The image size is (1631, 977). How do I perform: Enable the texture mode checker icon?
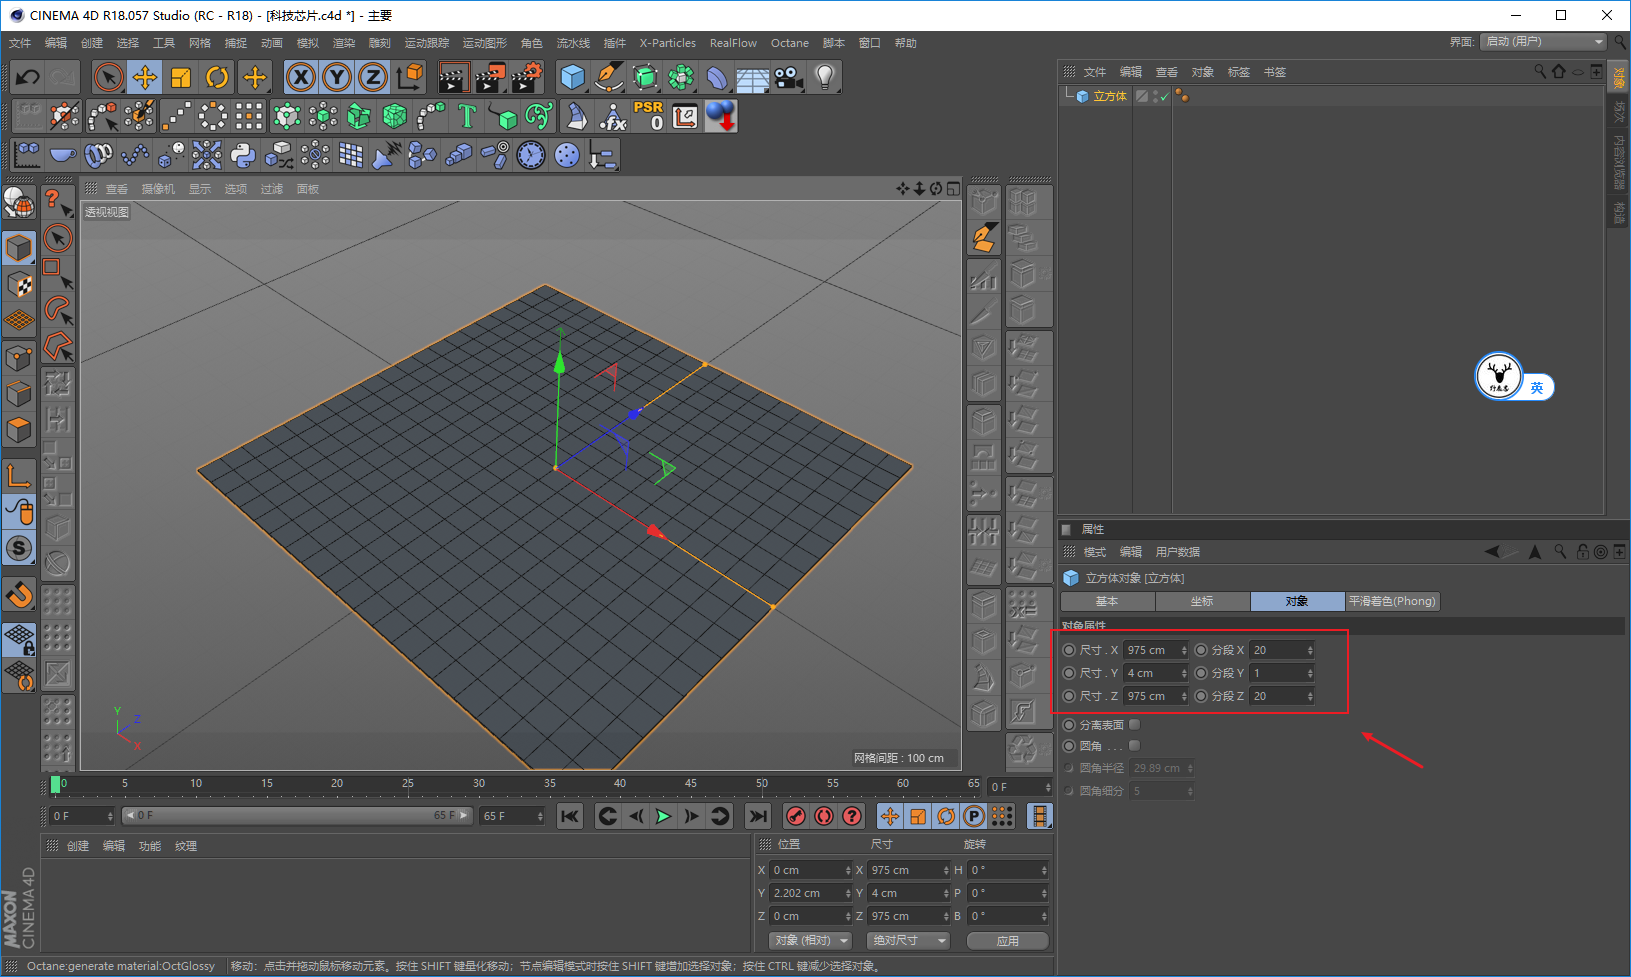click(19, 284)
